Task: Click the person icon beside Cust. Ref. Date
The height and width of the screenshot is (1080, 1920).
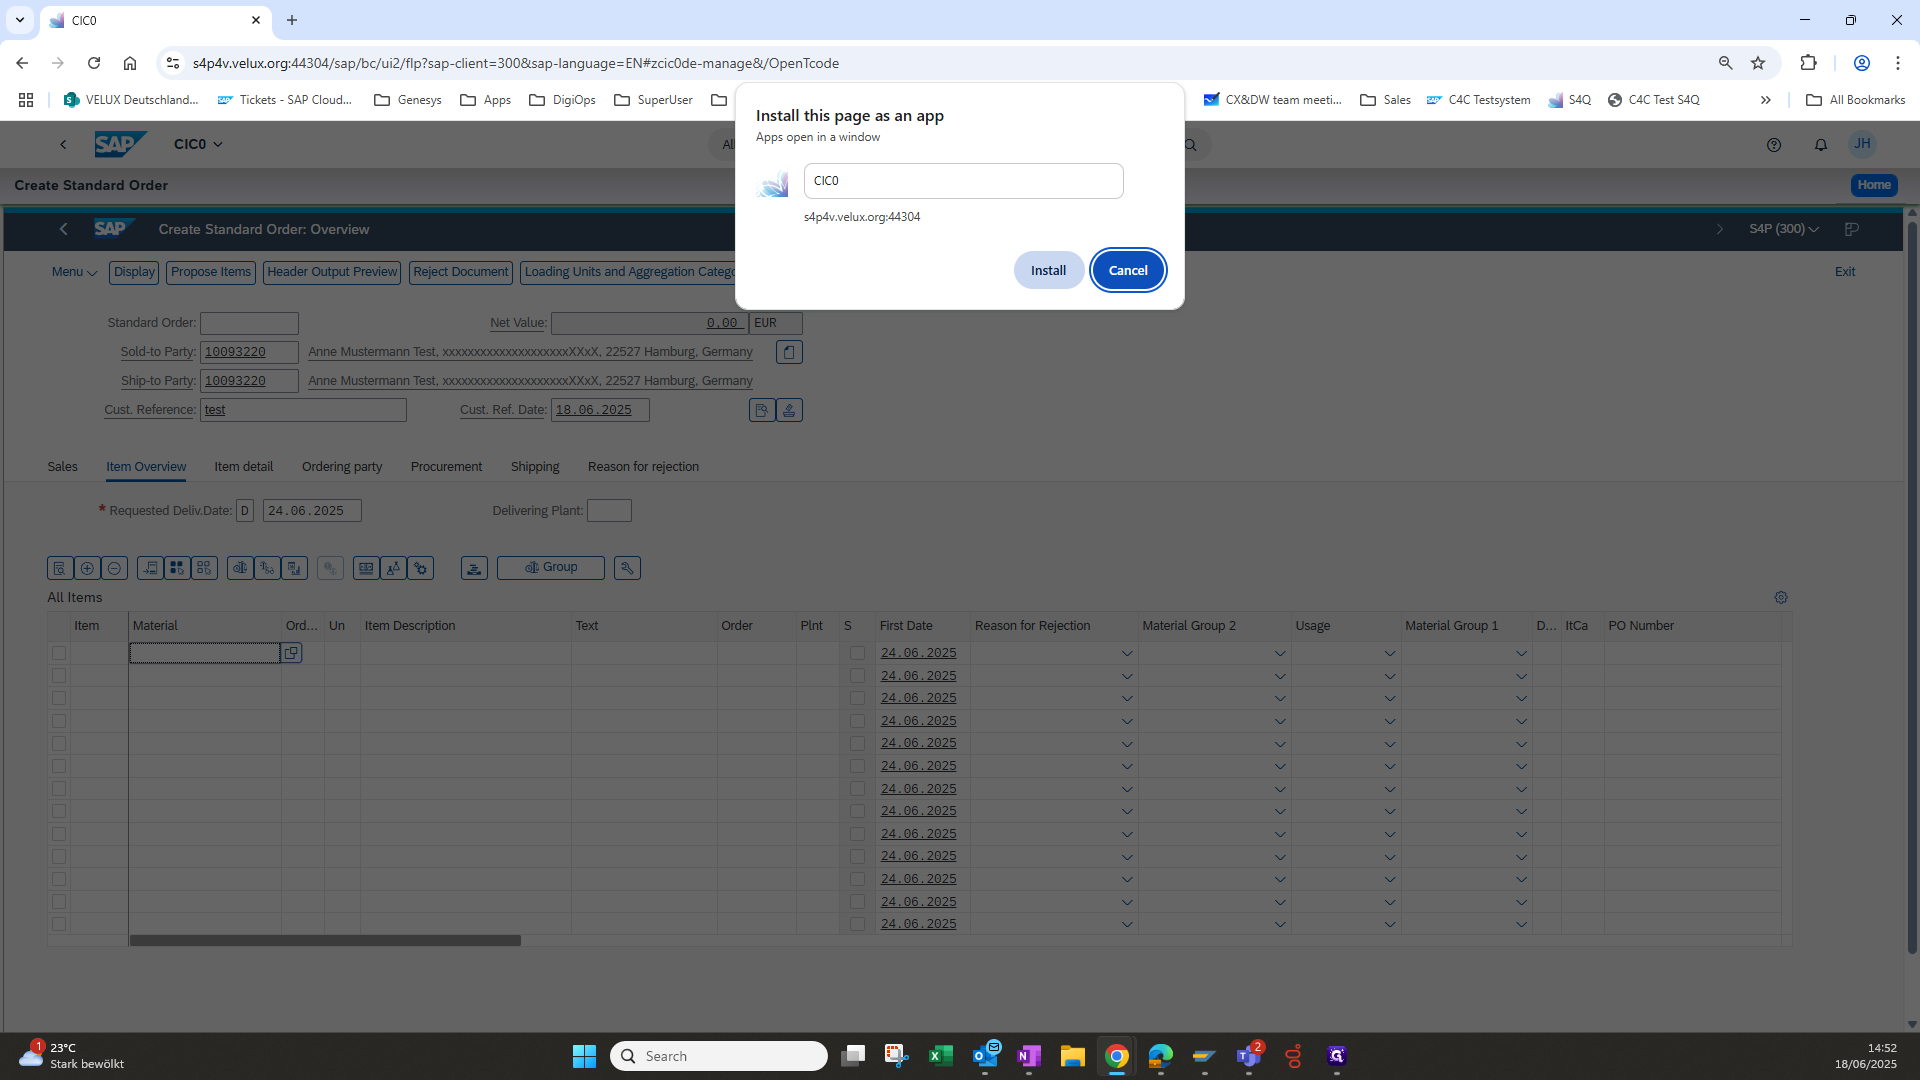Action: (x=789, y=410)
